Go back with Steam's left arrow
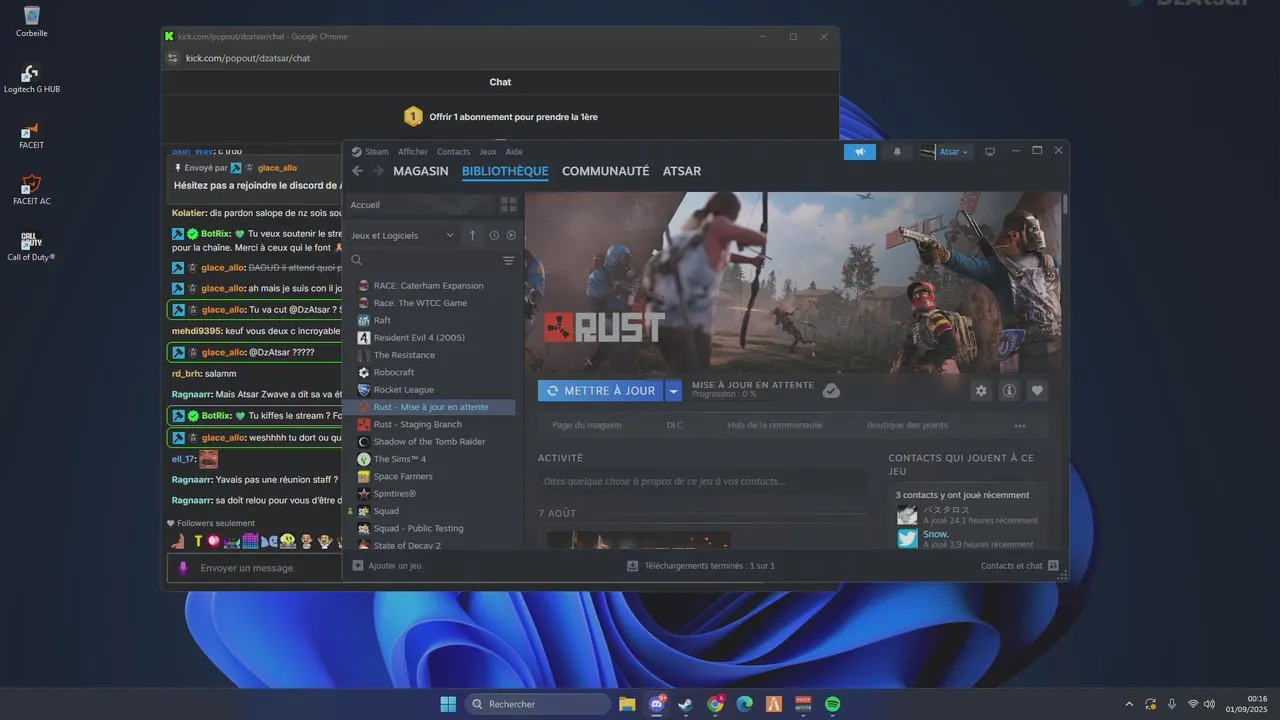1280x720 pixels. (x=357, y=171)
